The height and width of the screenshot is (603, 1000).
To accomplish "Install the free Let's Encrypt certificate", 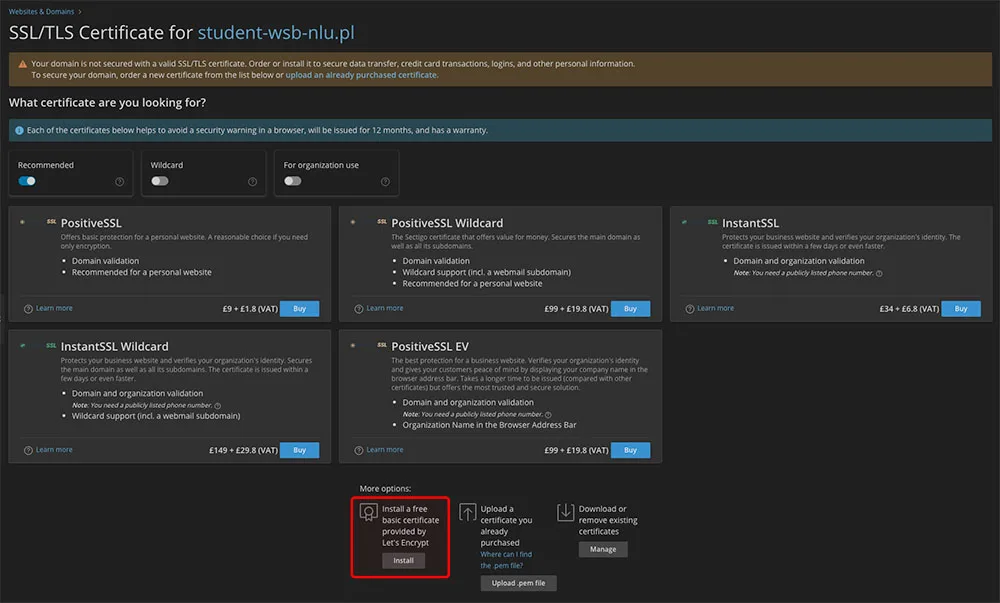I will (403, 561).
